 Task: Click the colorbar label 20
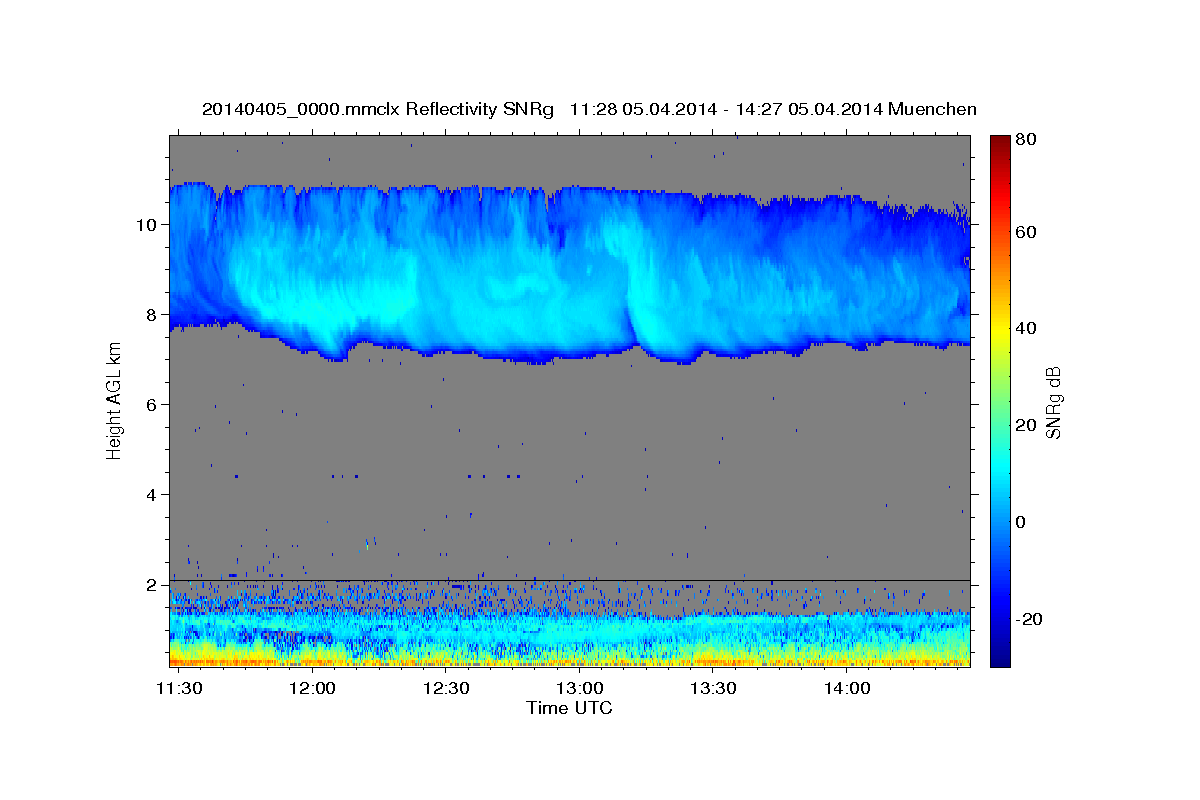(1025, 425)
